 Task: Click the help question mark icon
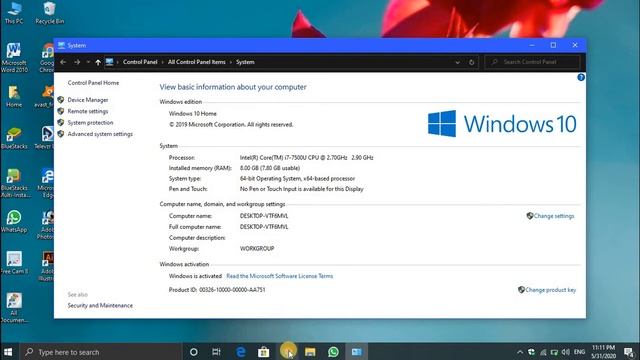[x=581, y=77]
